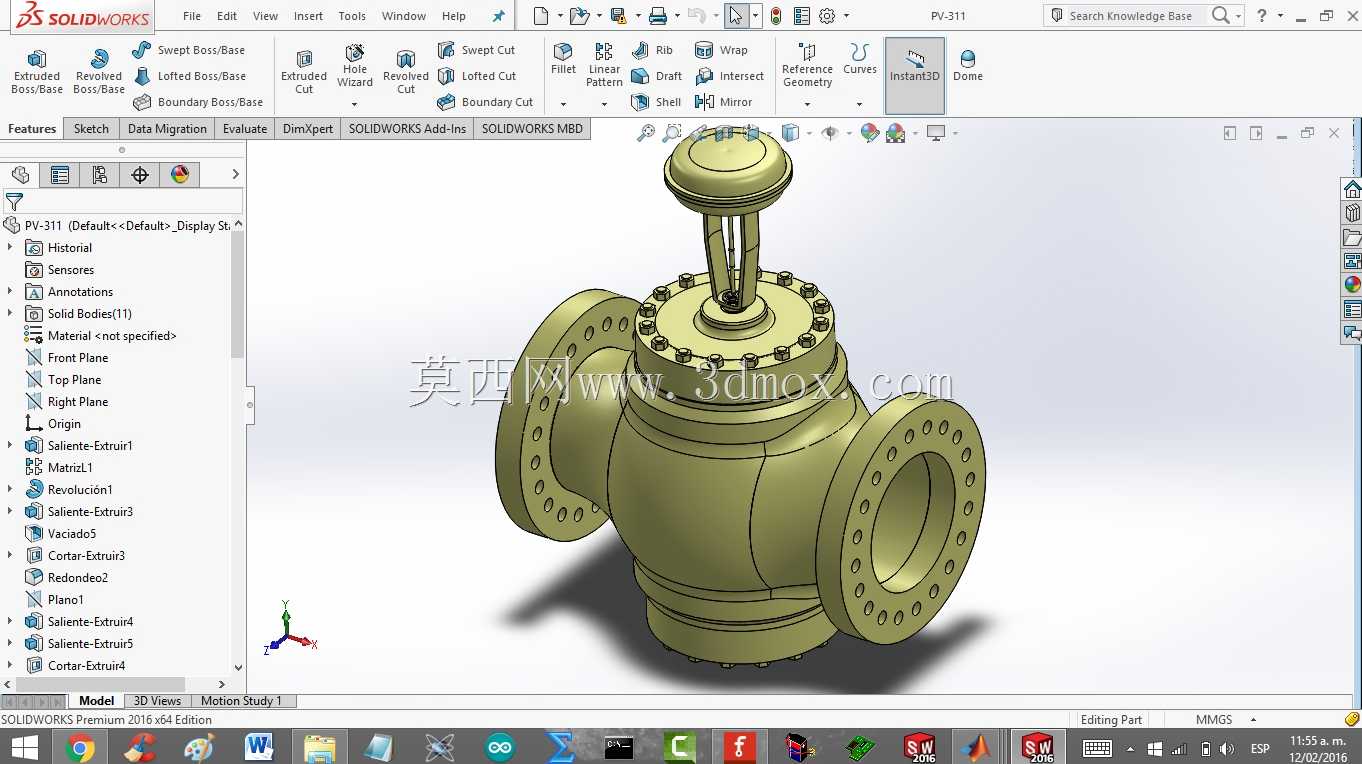1362x764 pixels.
Task: Select the Shell tool
Action: pos(656,102)
